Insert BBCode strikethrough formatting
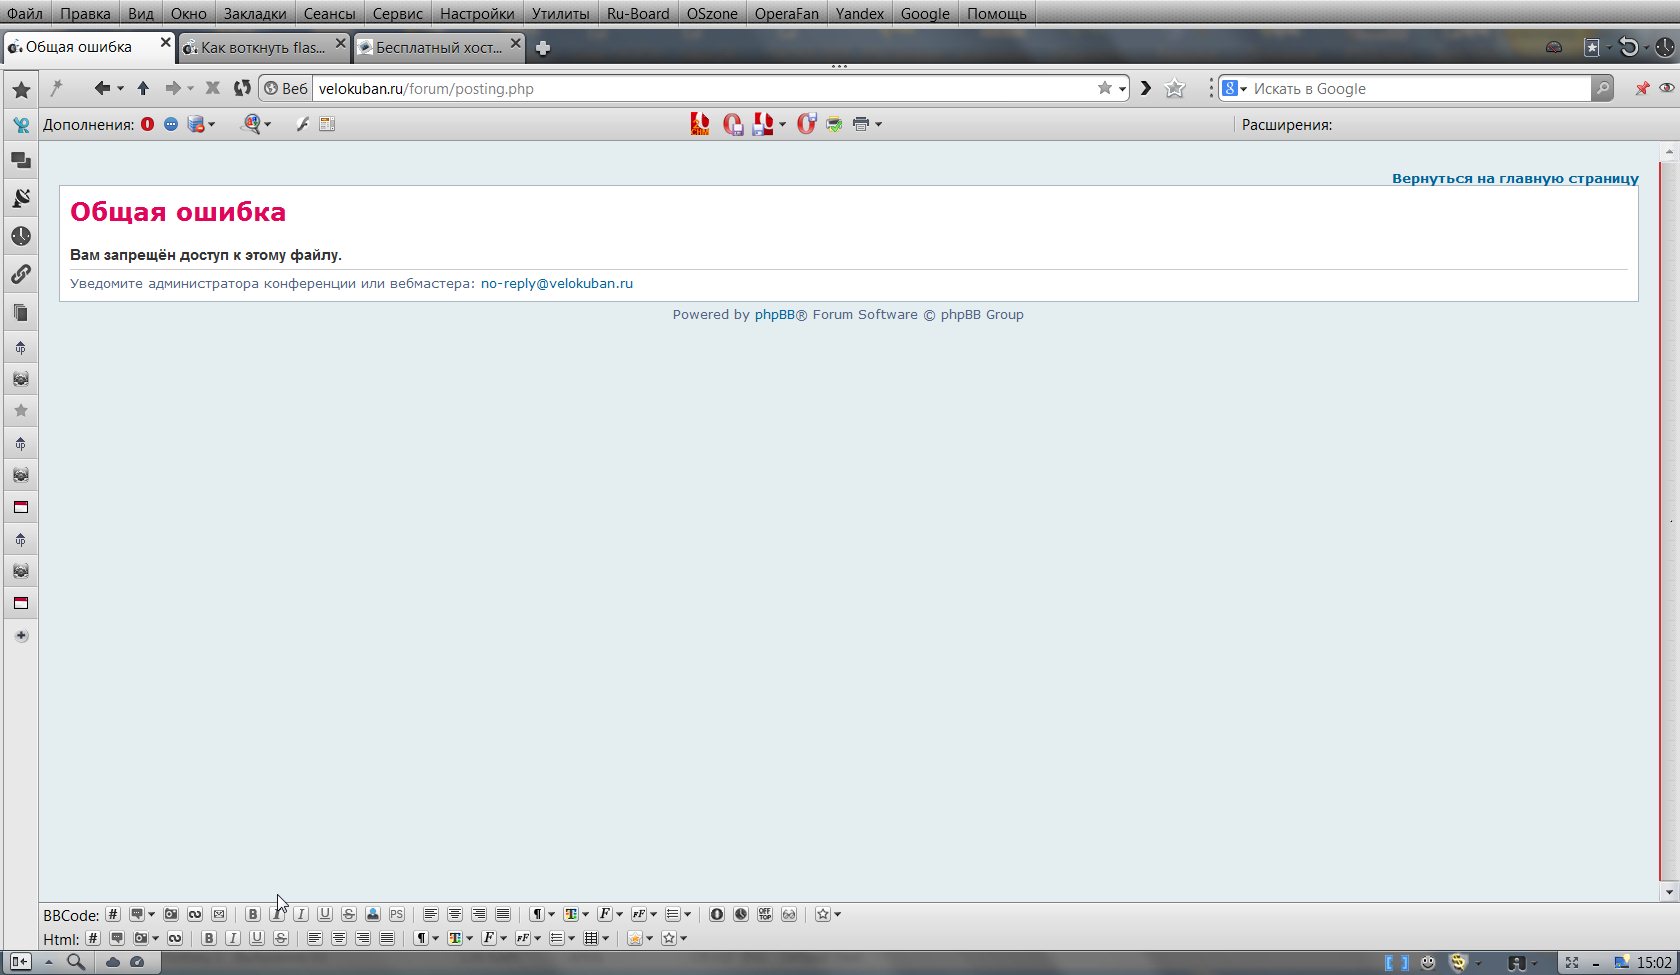This screenshot has height=975, width=1680. pyautogui.click(x=348, y=914)
